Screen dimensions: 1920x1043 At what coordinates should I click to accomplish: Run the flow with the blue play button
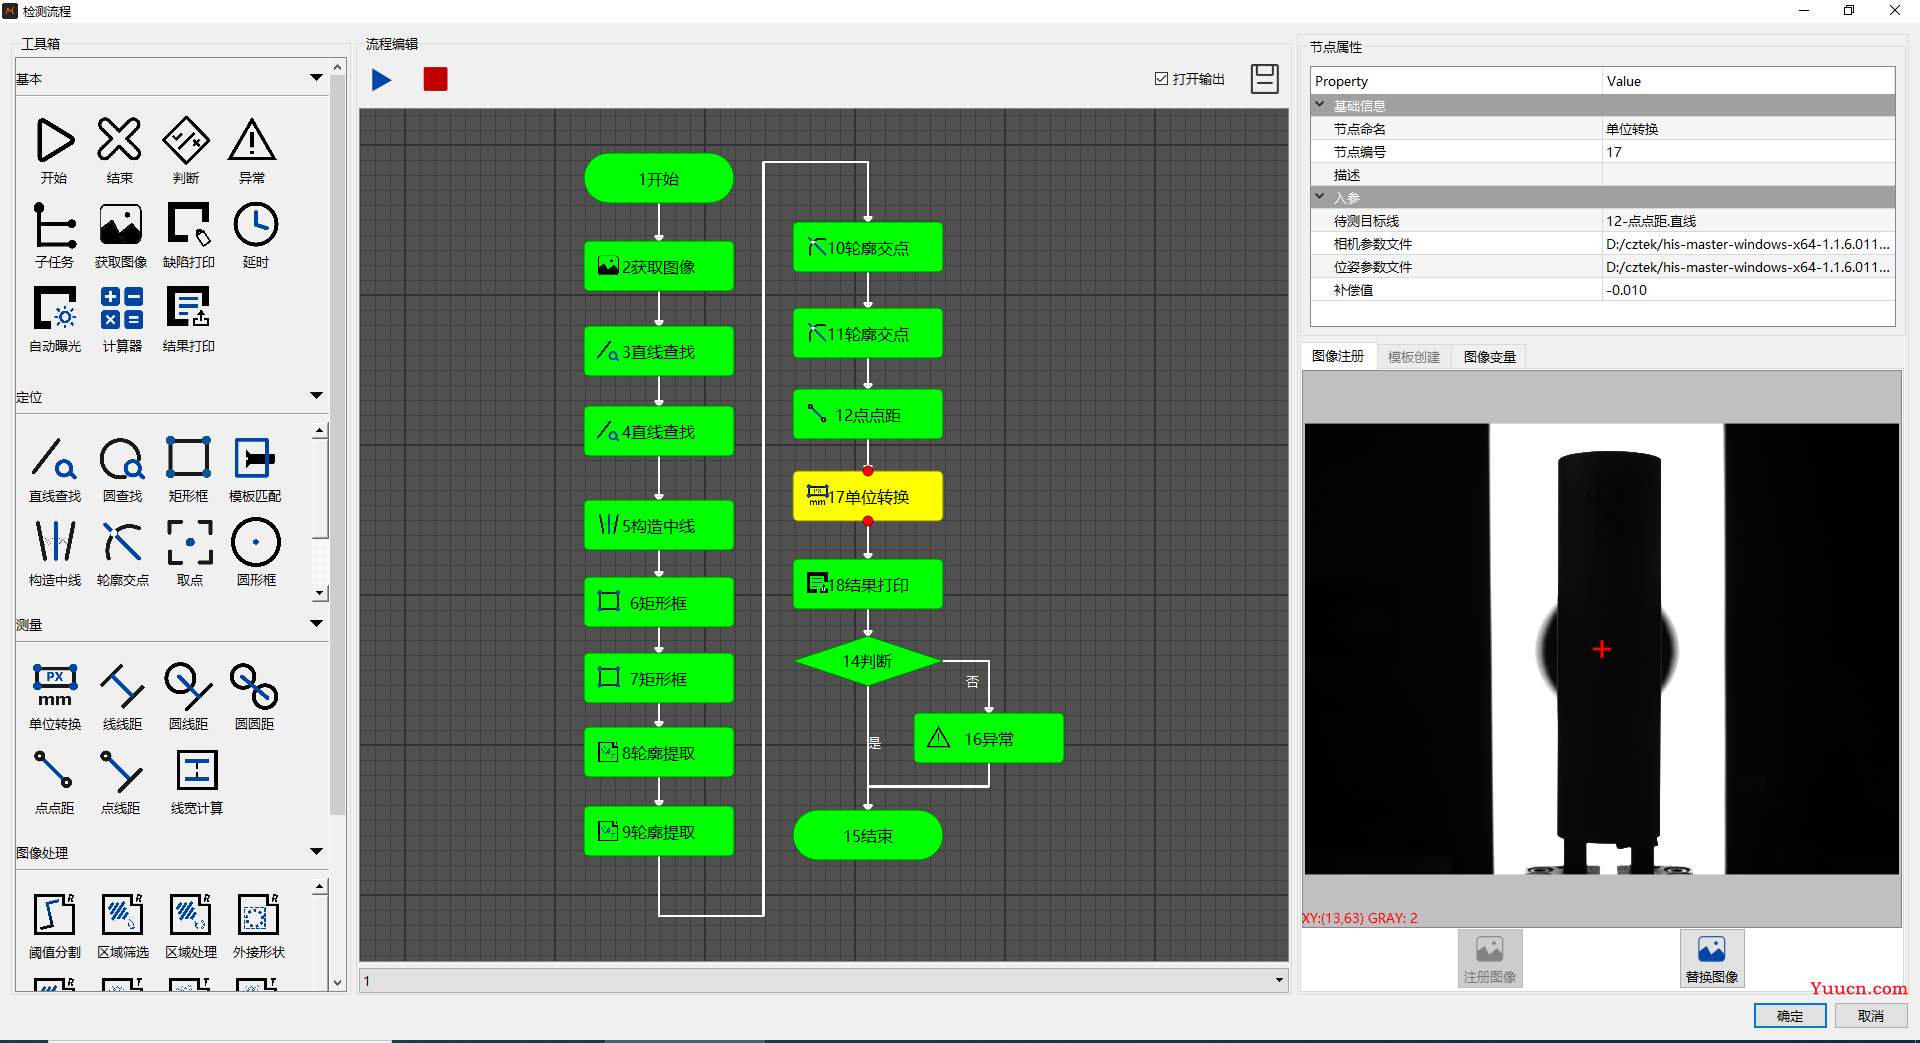tap(381, 79)
